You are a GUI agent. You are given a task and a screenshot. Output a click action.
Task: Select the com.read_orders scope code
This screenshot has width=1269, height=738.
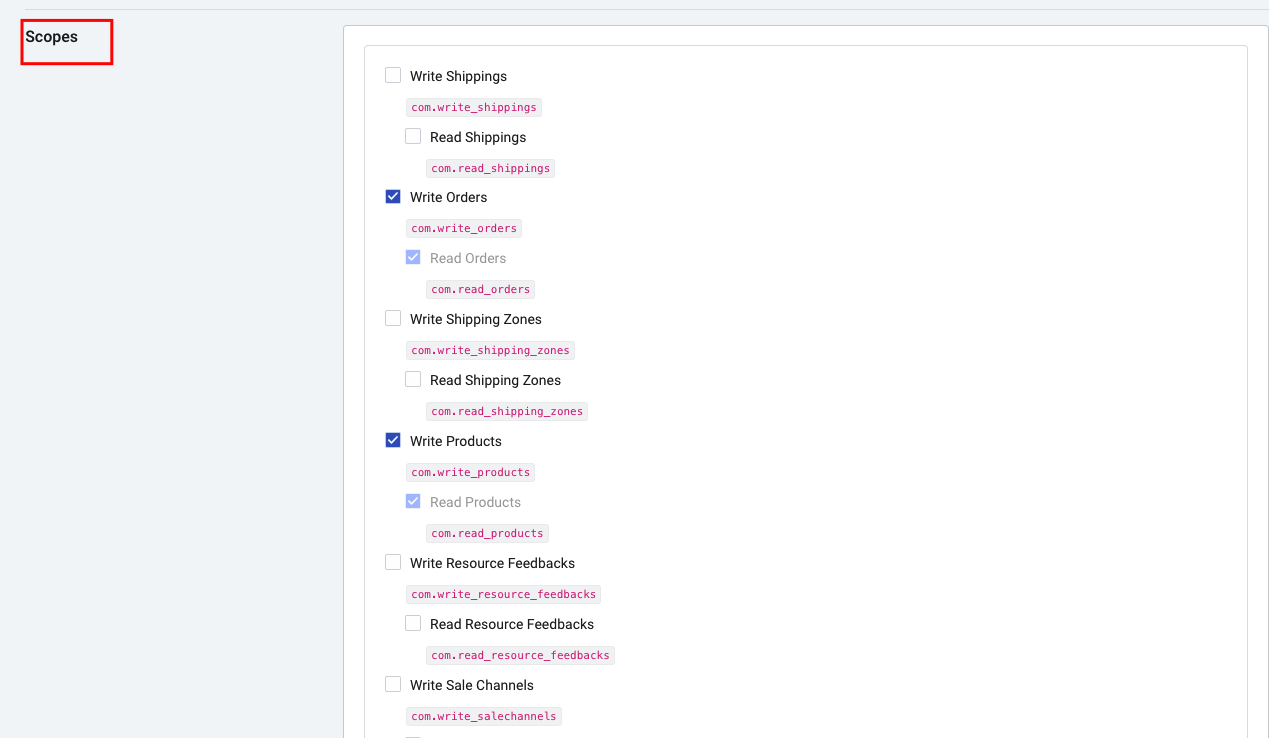(x=480, y=289)
